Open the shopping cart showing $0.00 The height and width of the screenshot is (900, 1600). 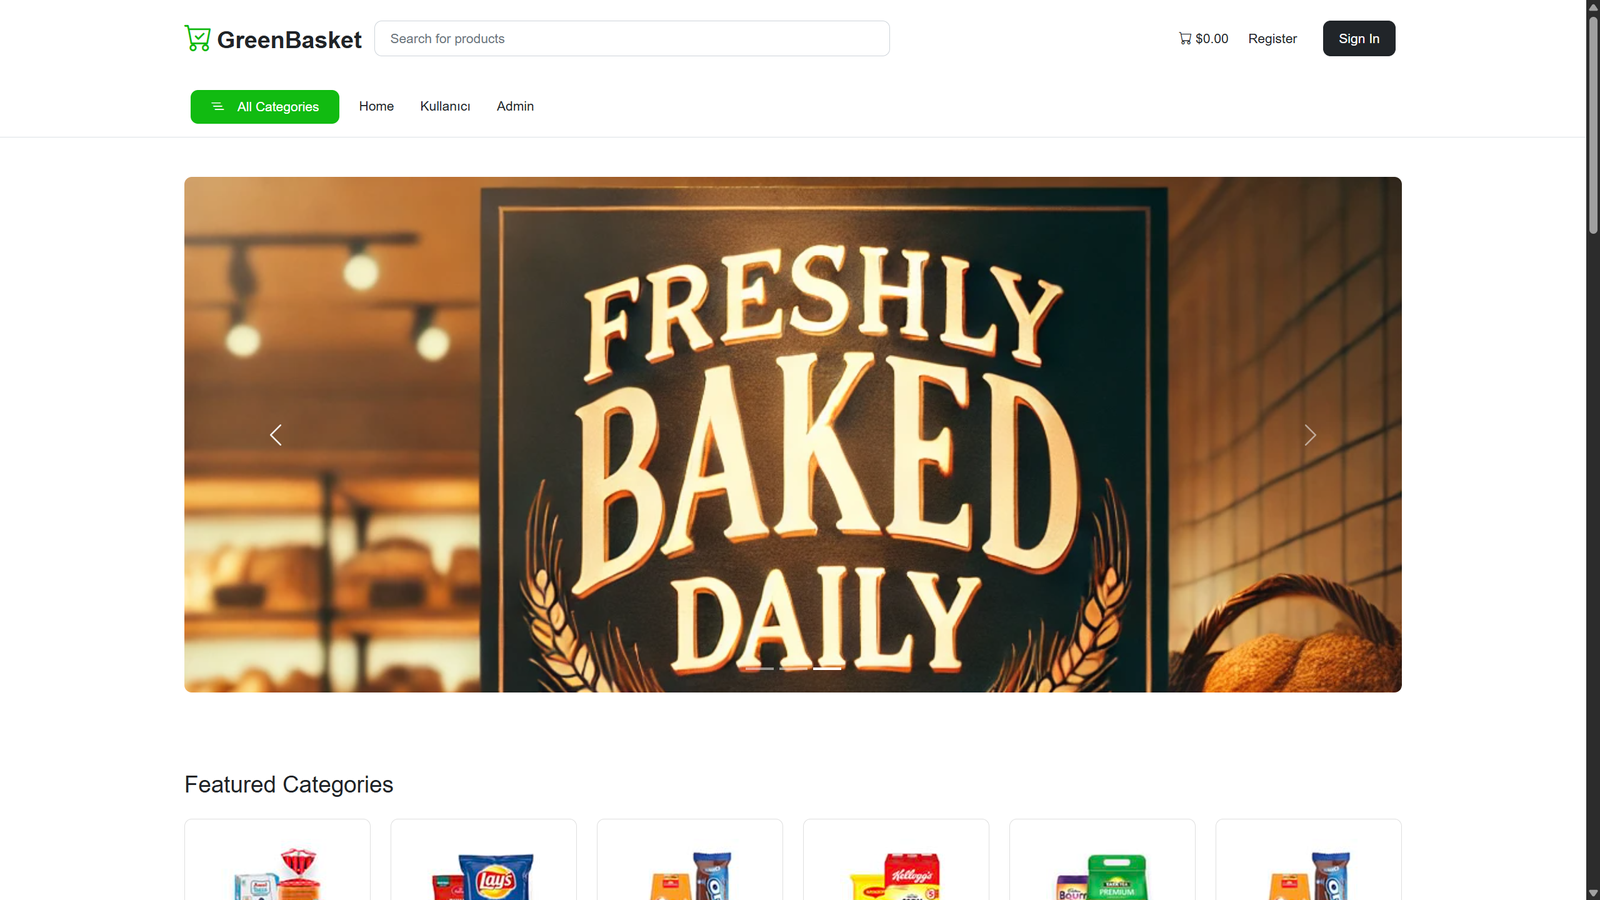[1203, 38]
